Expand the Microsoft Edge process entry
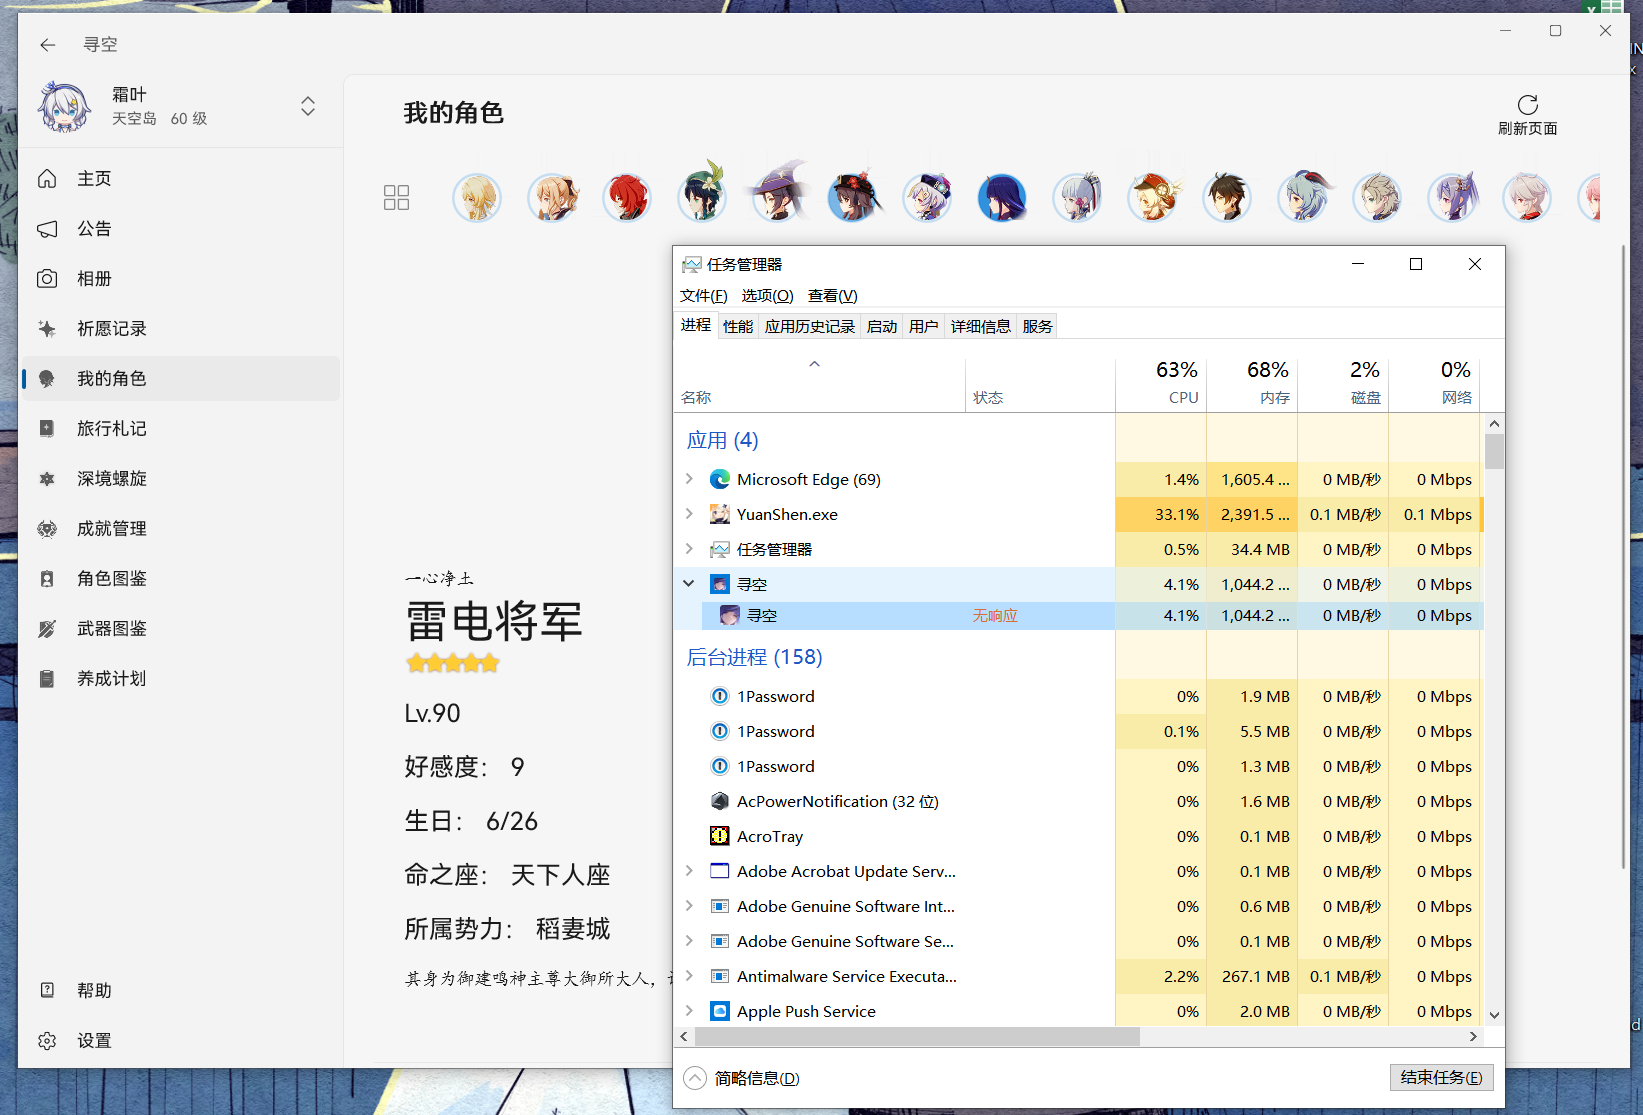Image resolution: width=1643 pixels, height=1115 pixels. click(688, 479)
